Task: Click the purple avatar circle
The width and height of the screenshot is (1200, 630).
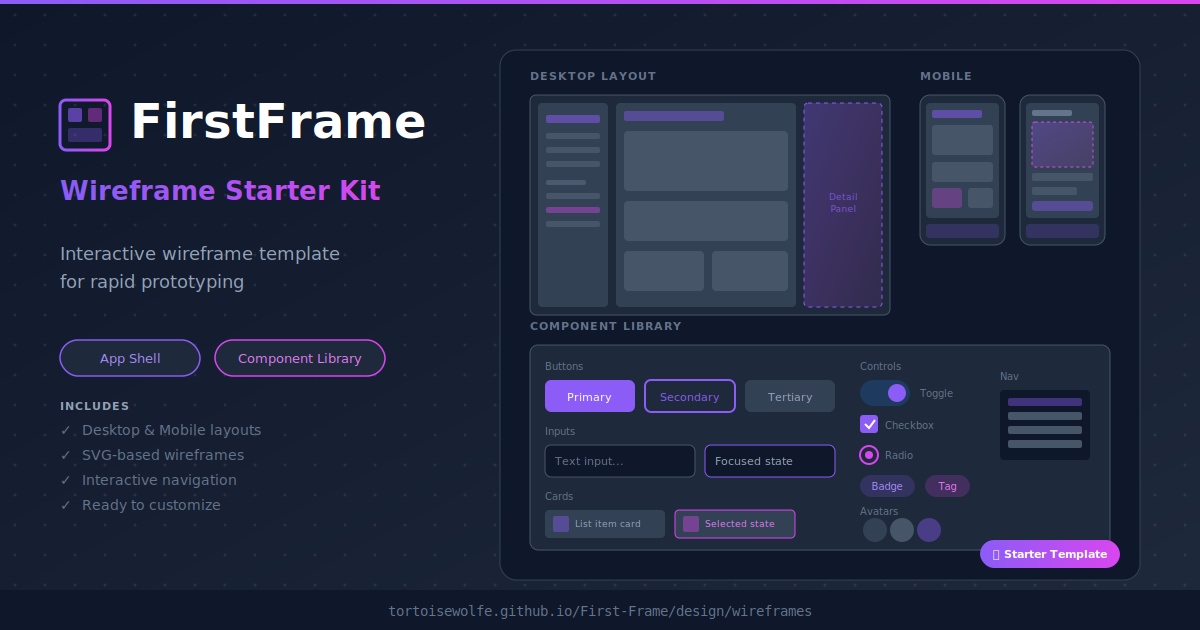Action: point(929,530)
